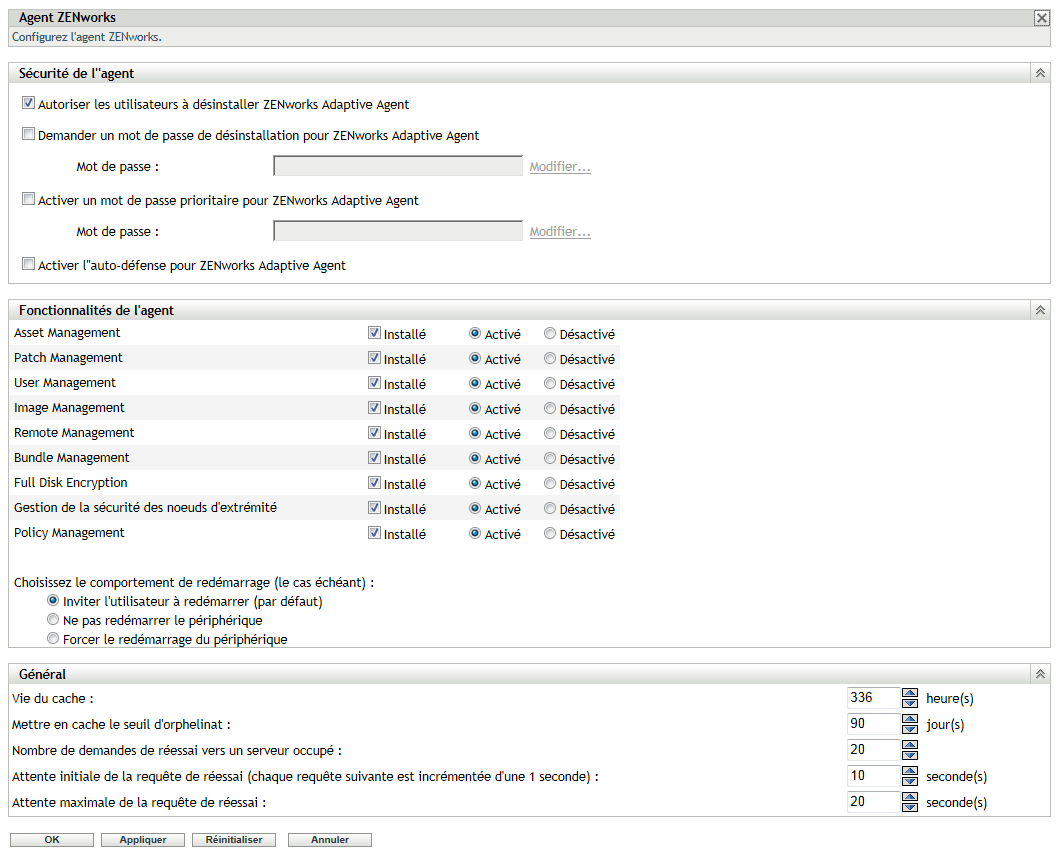Select Activé for Full Disk Encryption

475,484
